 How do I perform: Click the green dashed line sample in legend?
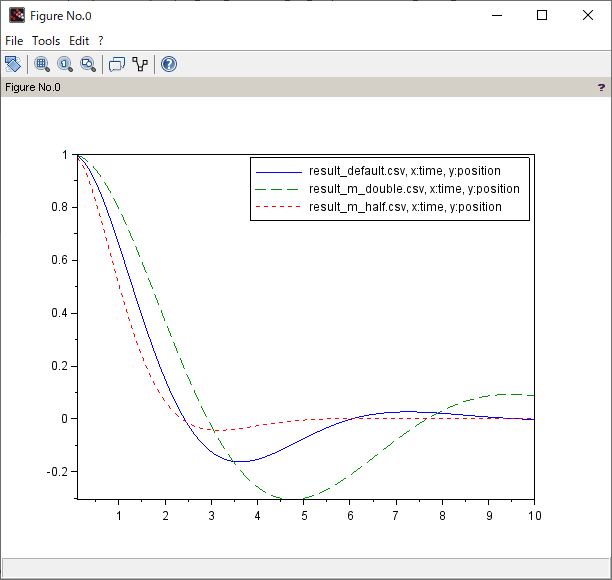(279, 190)
